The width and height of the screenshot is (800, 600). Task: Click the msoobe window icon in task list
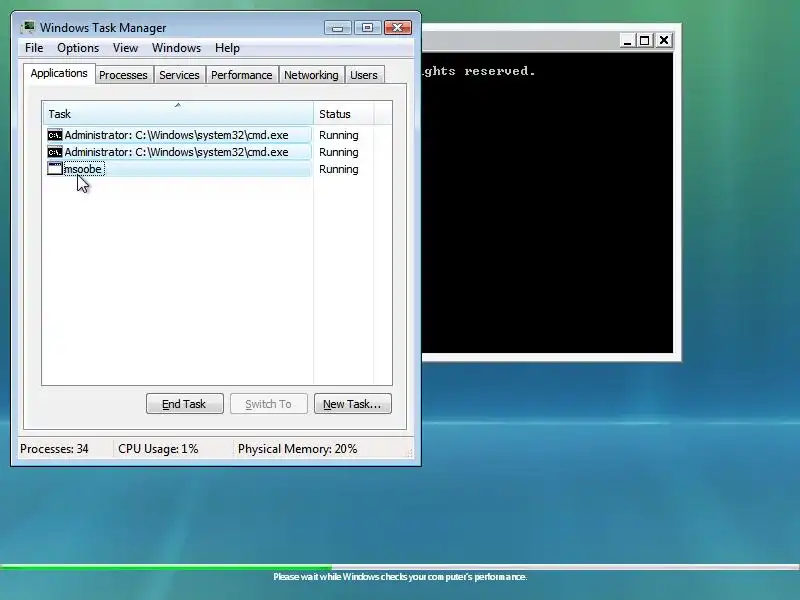pyautogui.click(x=55, y=169)
